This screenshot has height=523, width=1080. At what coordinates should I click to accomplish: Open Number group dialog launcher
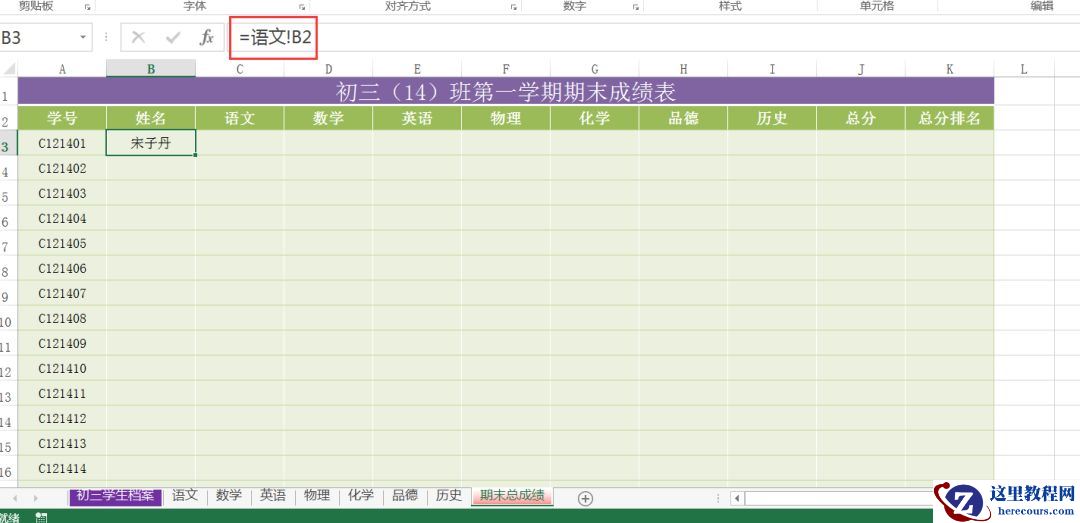click(x=636, y=7)
